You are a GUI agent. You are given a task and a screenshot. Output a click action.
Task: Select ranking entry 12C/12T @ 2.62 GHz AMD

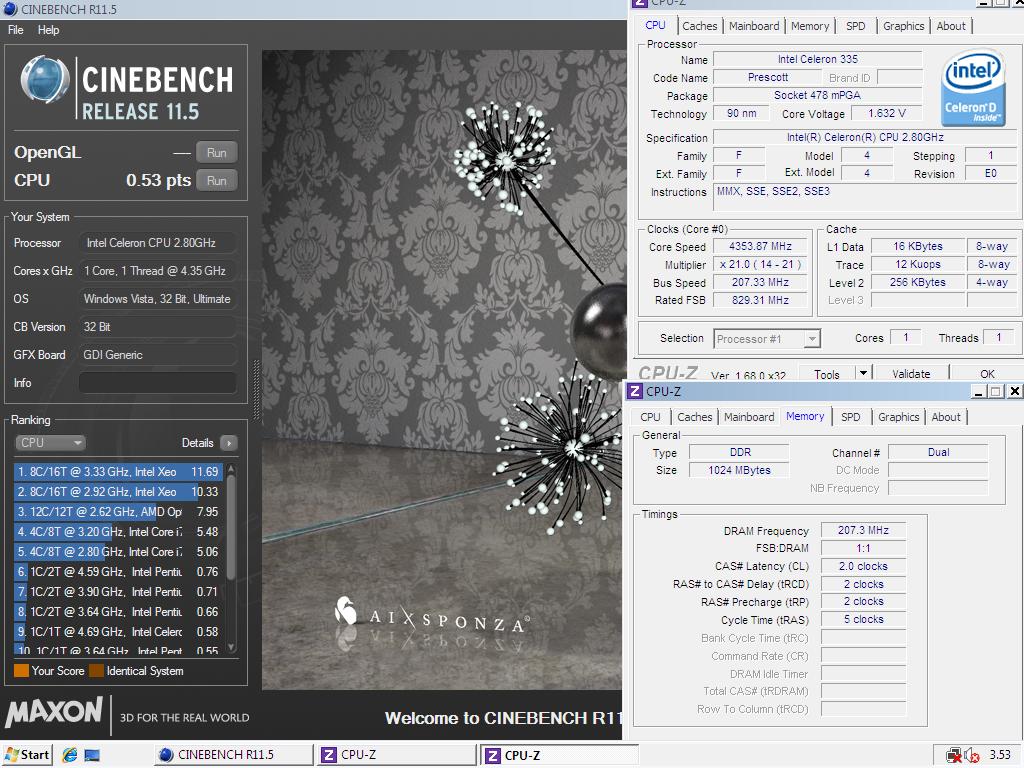pyautogui.click(x=118, y=512)
